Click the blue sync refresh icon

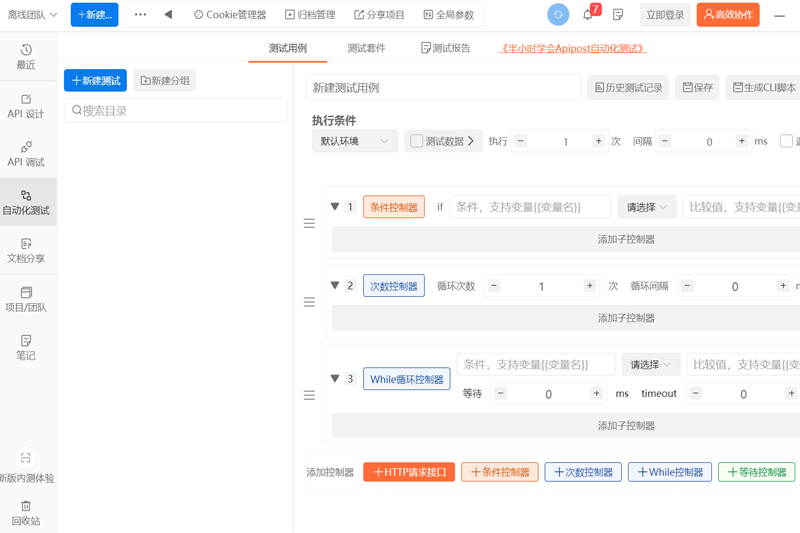558,15
